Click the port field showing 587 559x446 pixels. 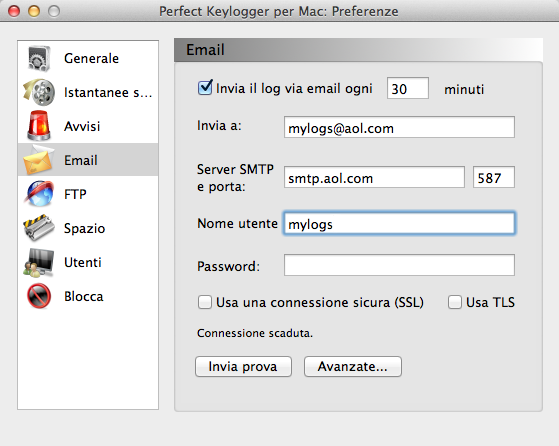pos(494,177)
